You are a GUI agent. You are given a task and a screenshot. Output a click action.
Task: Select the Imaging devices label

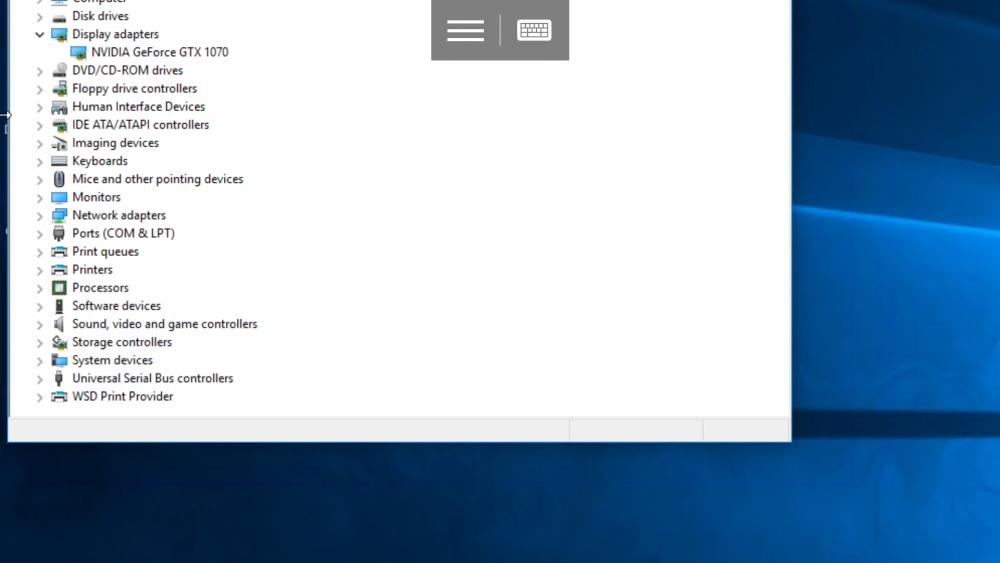[115, 143]
